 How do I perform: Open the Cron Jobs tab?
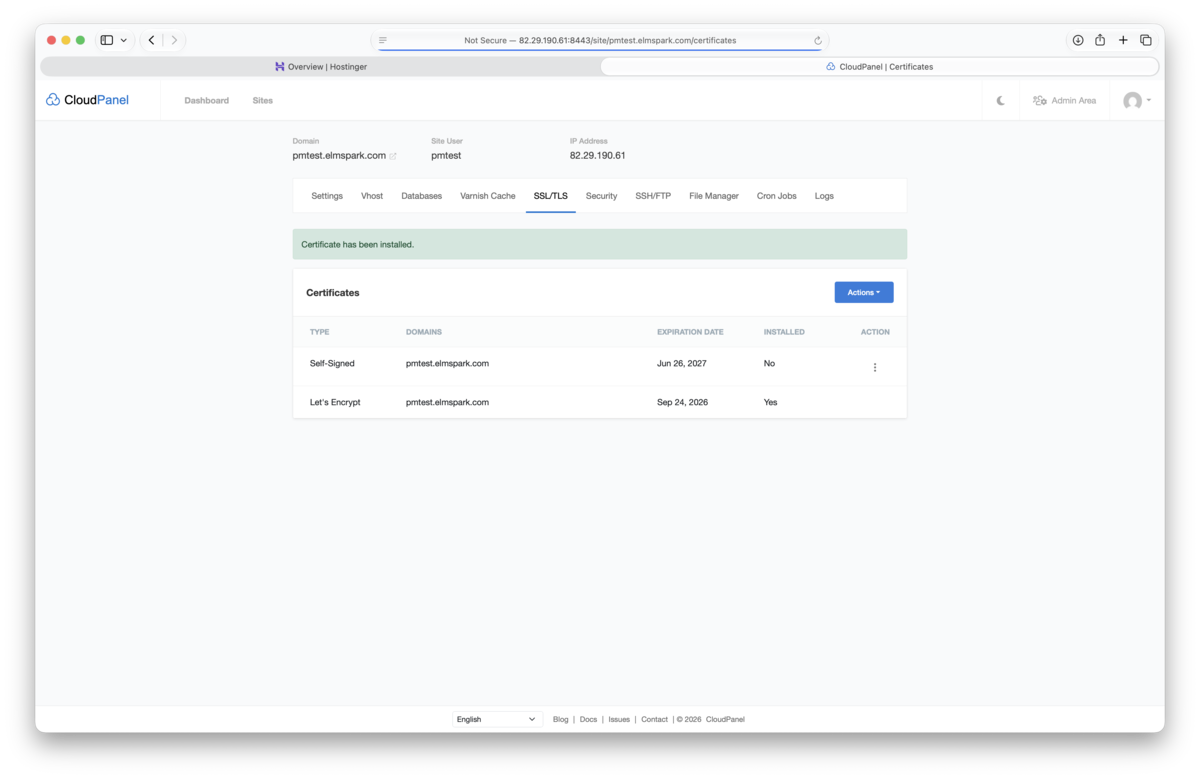pos(776,196)
